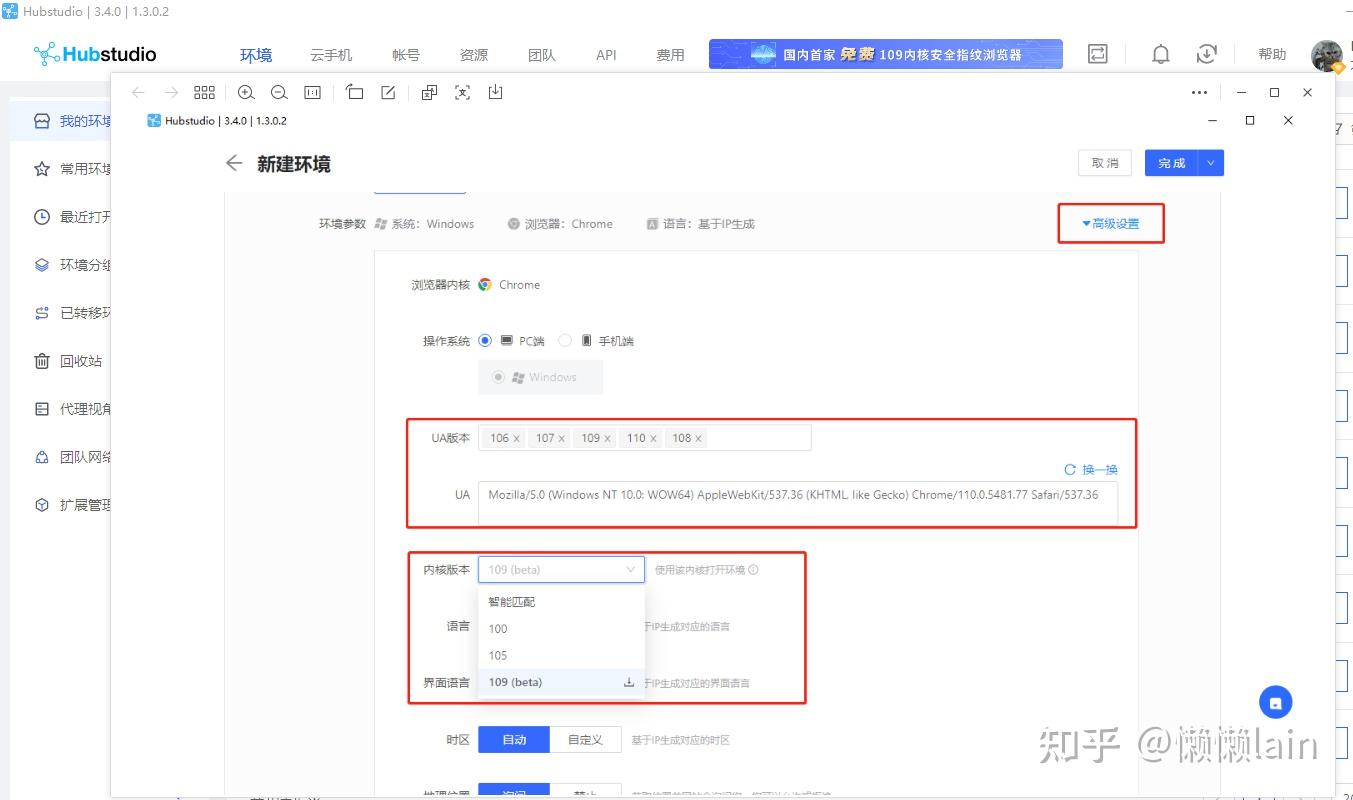The width and height of the screenshot is (1353, 800).
Task: Open the download center icon in header
Action: [1207, 54]
